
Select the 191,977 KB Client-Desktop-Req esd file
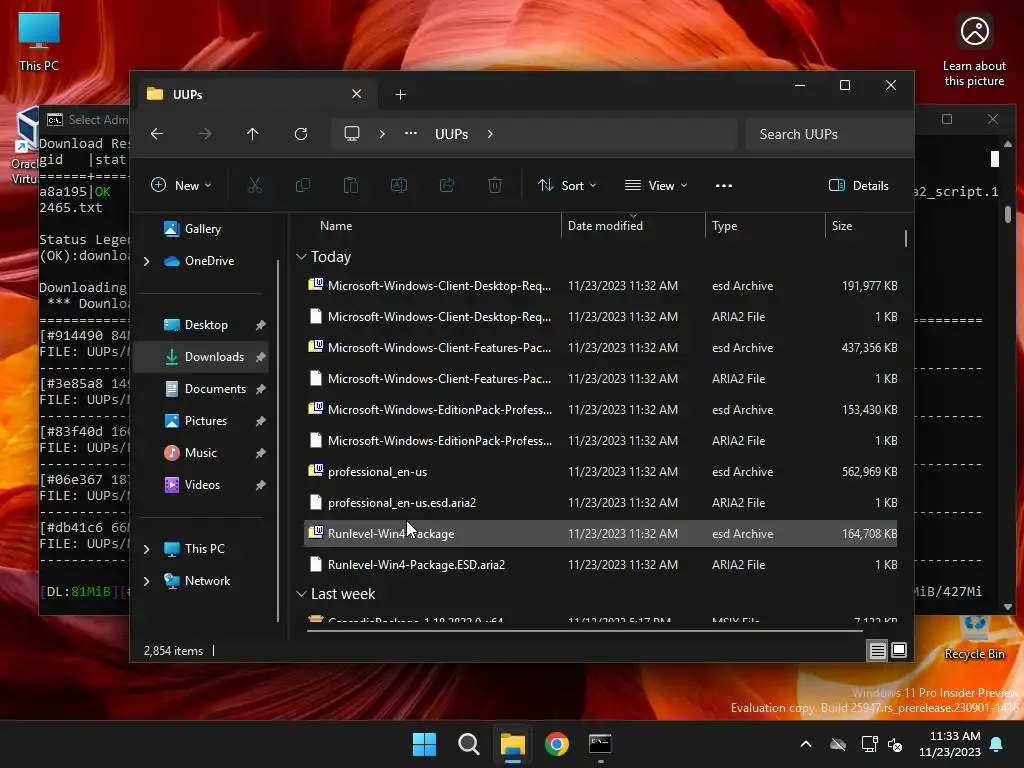coord(601,285)
